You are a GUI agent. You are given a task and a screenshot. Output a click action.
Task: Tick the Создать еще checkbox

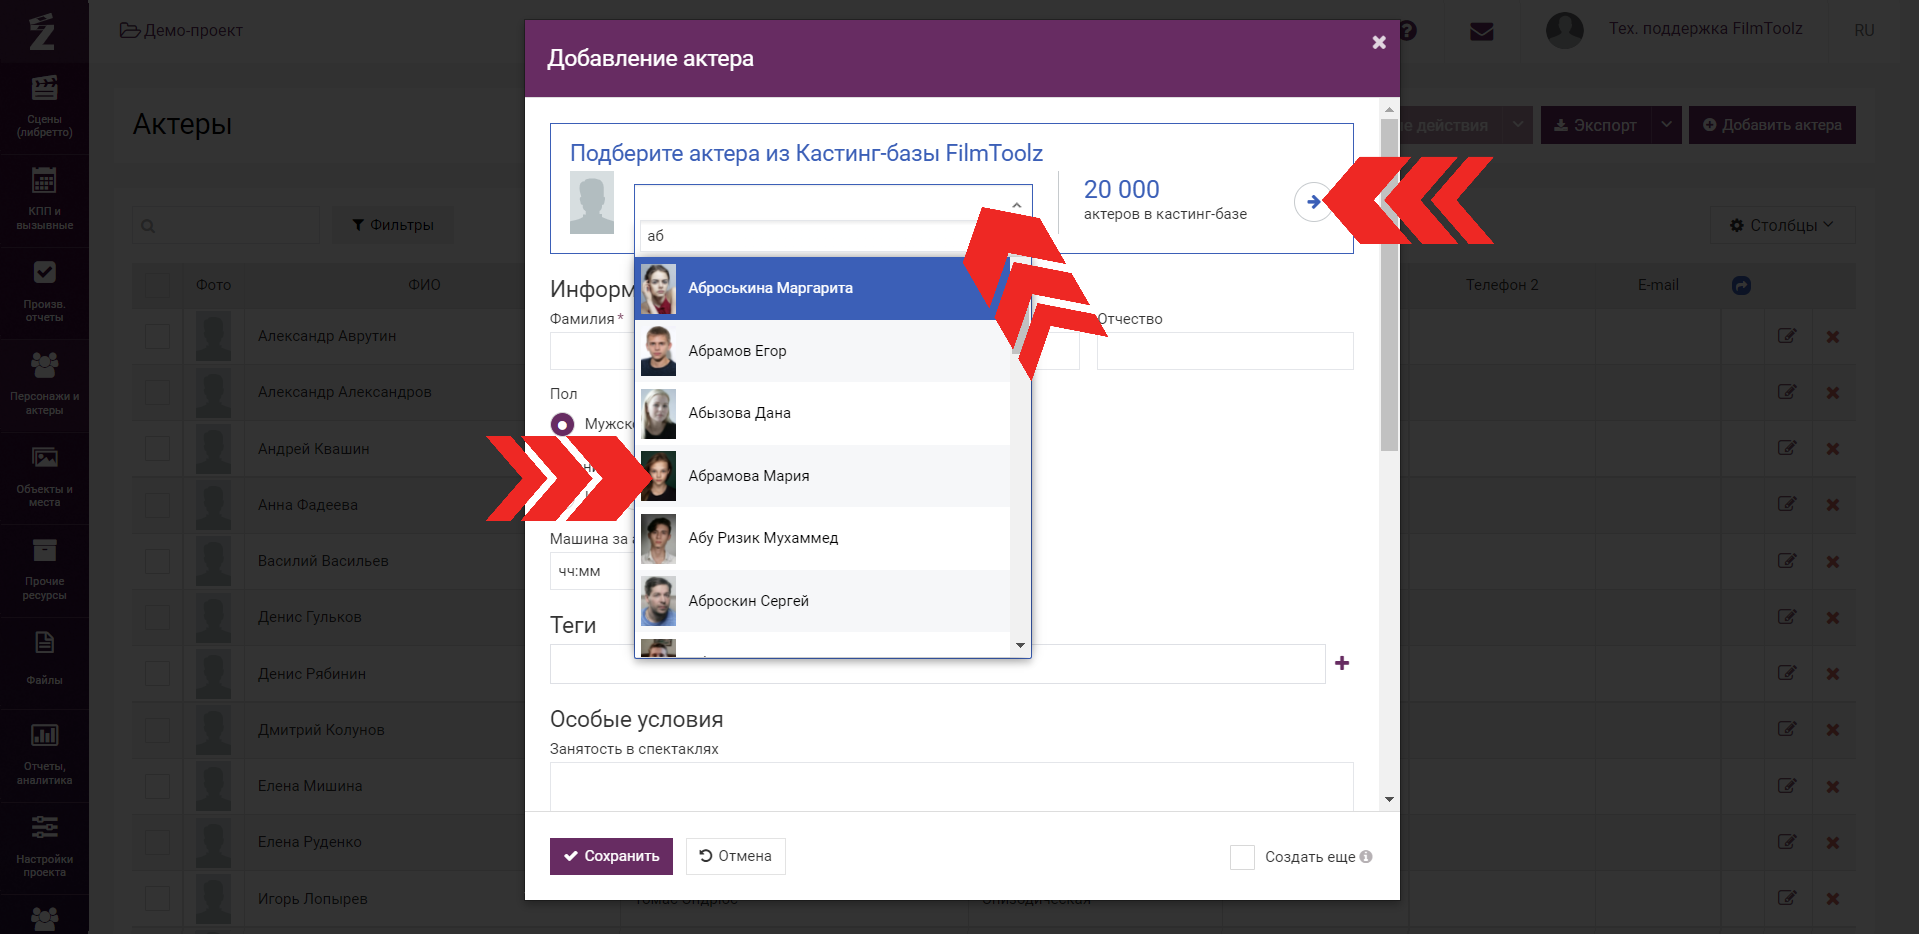(x=1242, y=857)
